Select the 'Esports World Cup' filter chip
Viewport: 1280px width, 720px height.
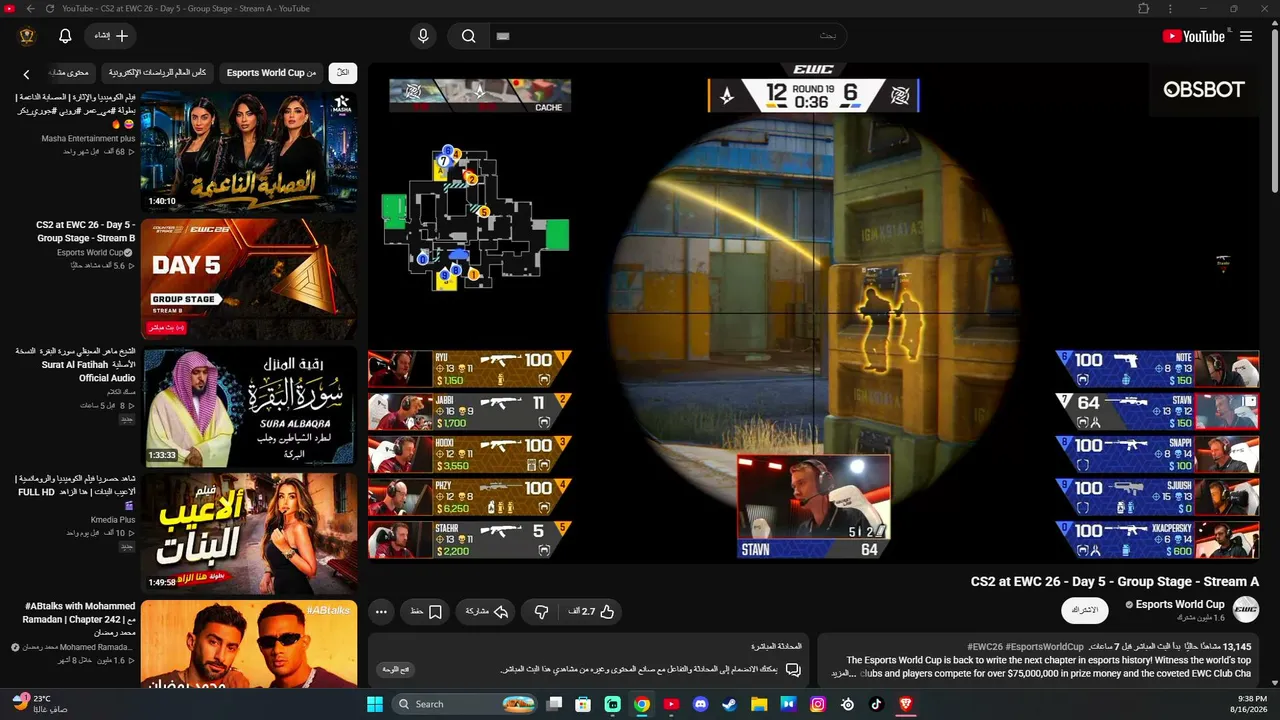pos(271,73)
